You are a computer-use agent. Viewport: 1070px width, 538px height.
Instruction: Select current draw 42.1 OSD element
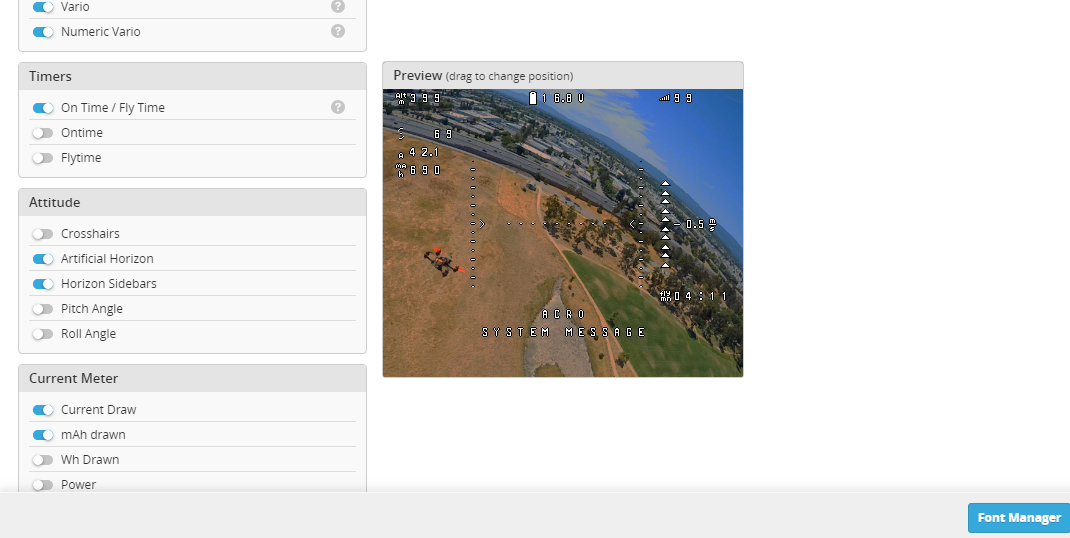click(418, 152)
